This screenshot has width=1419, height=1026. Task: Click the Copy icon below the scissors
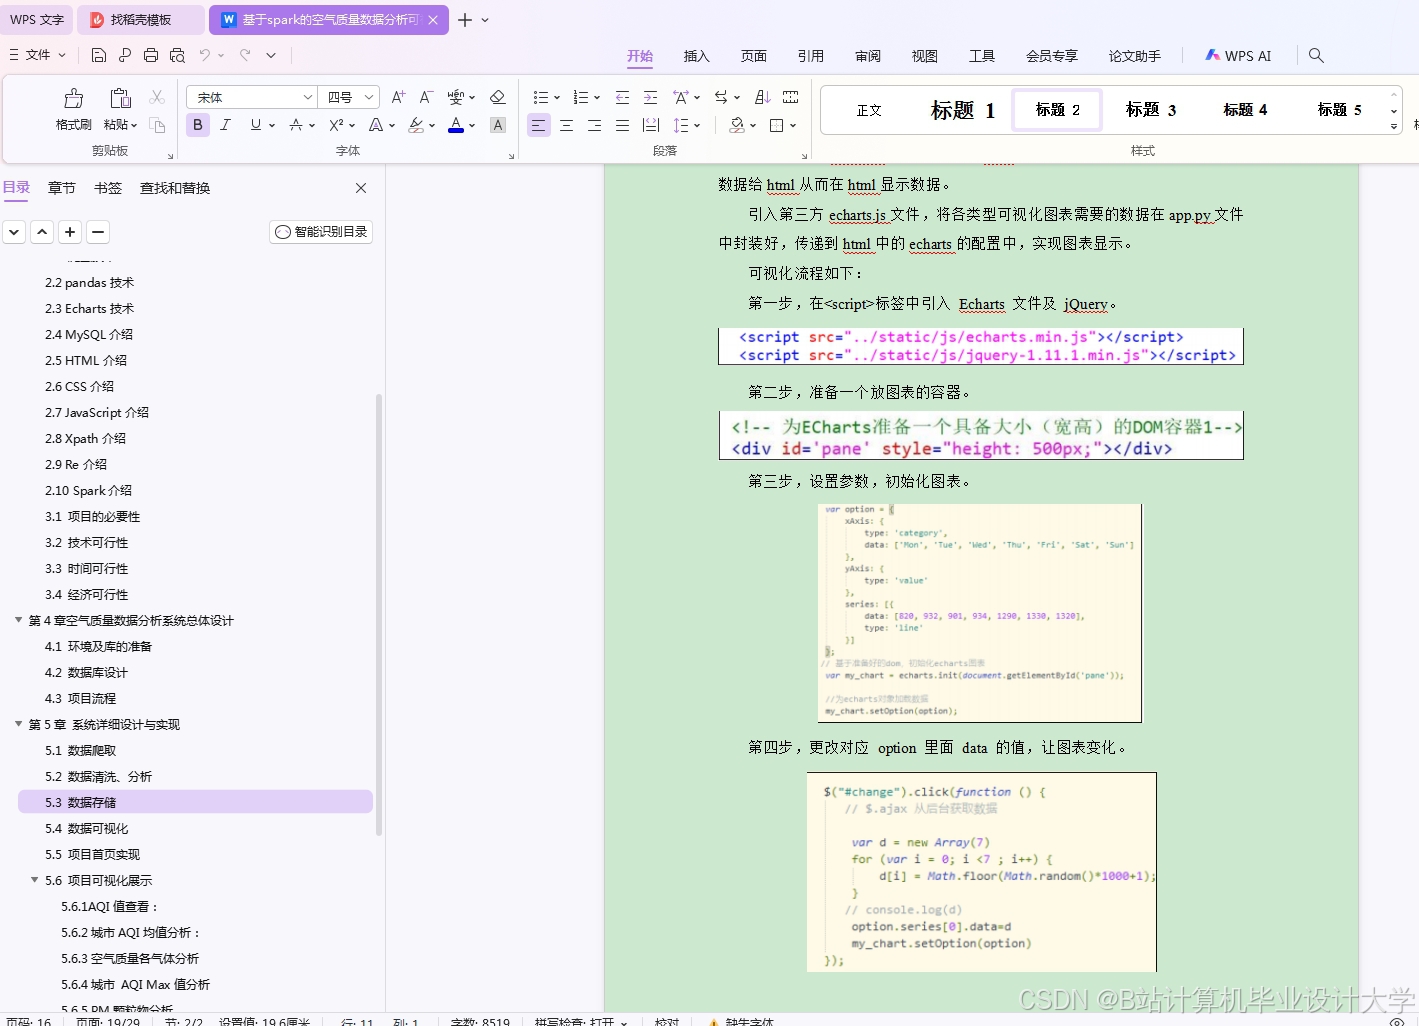click(157, 125)
